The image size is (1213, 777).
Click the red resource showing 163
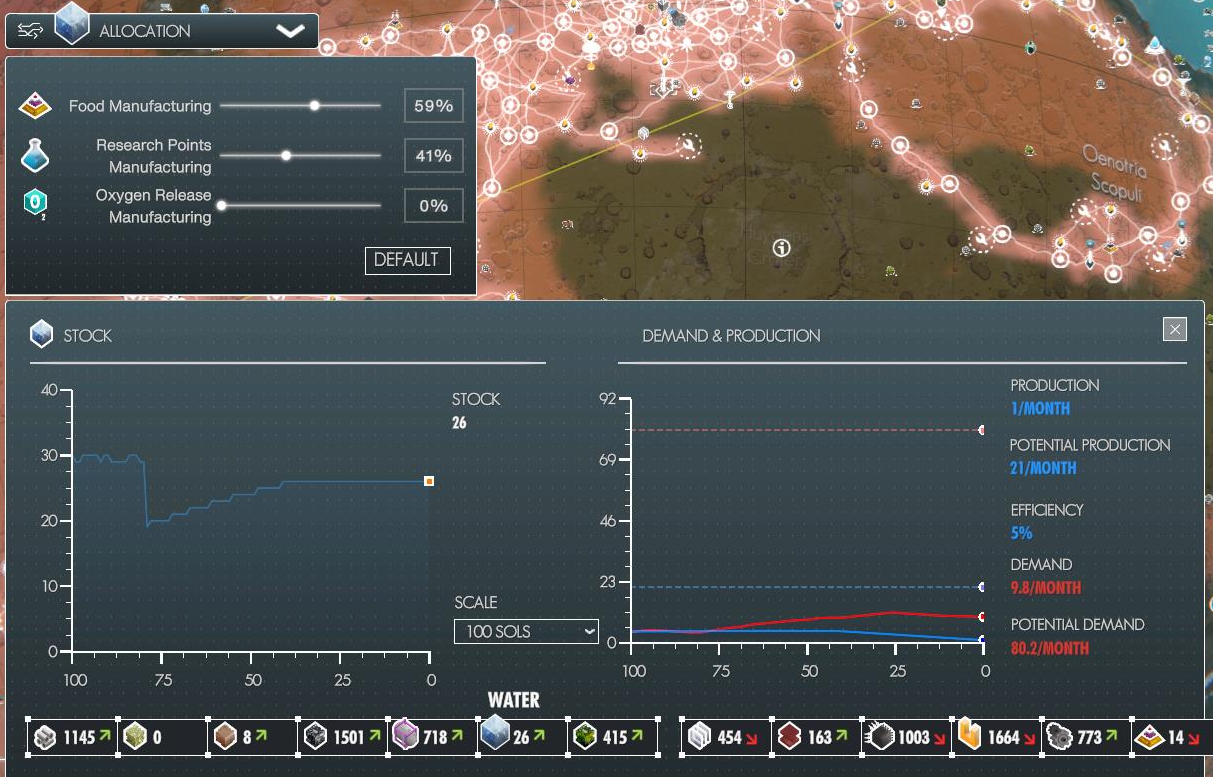(812, 738)
